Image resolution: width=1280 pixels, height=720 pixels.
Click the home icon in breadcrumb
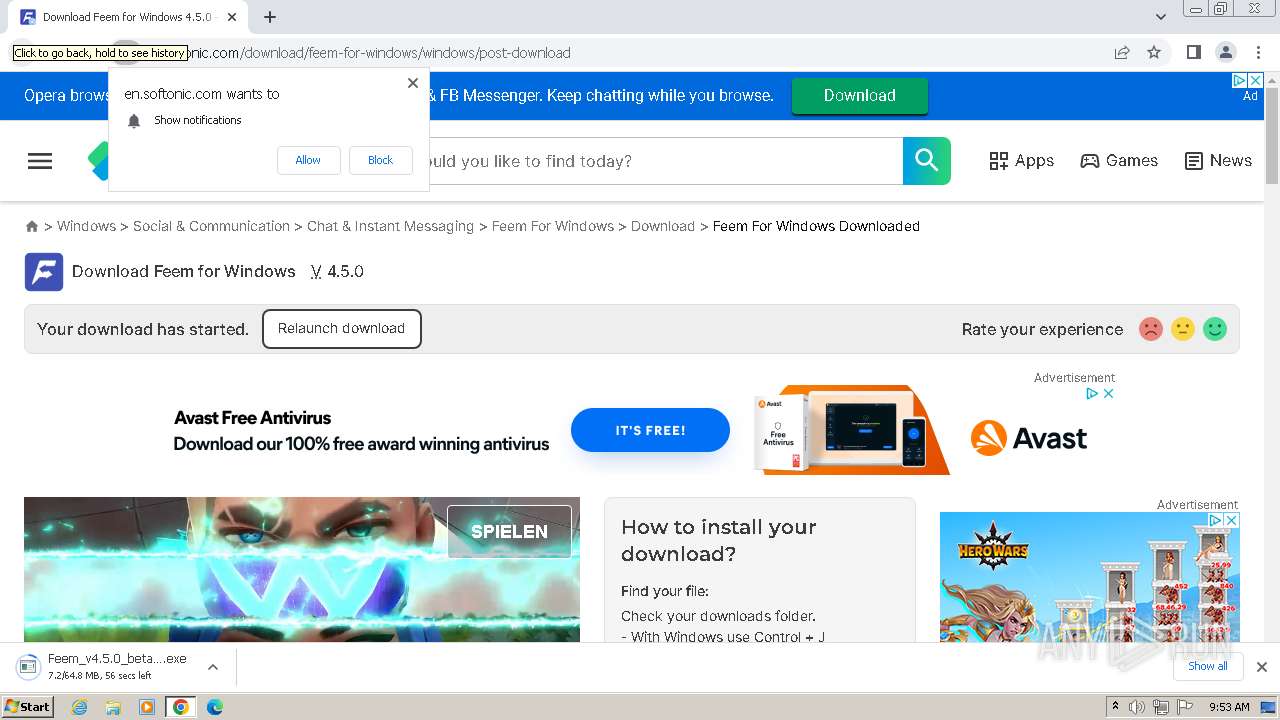tap(32, 227)
